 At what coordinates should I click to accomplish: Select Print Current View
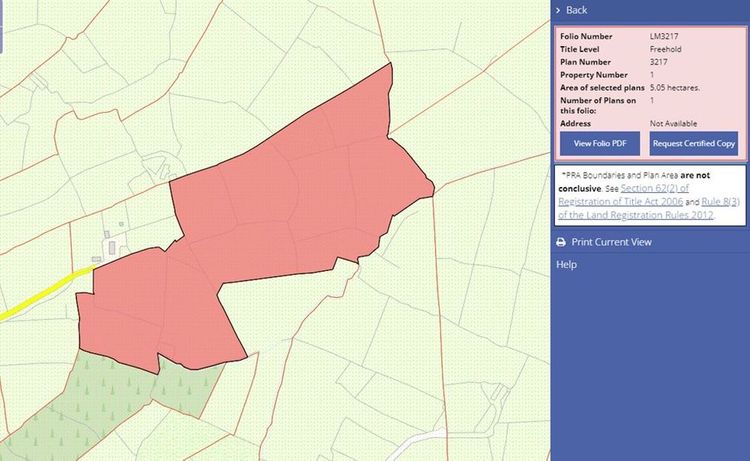pyautogui.click(x=611, y=242)
